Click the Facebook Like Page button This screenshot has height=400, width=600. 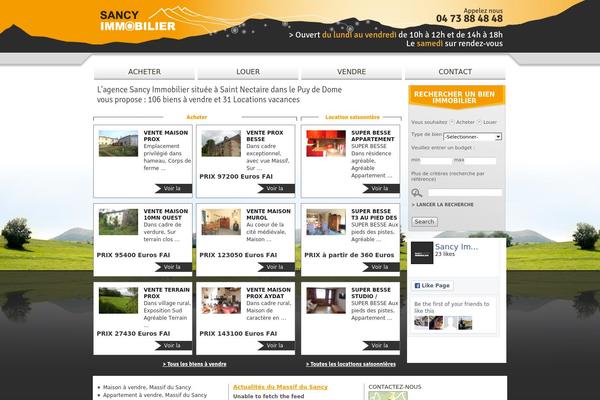pyautogui.click(x=432, y=286)
